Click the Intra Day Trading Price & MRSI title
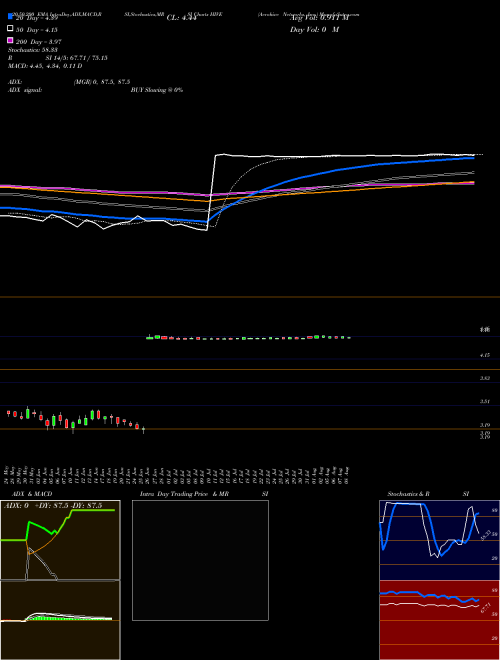 (204, 494)
